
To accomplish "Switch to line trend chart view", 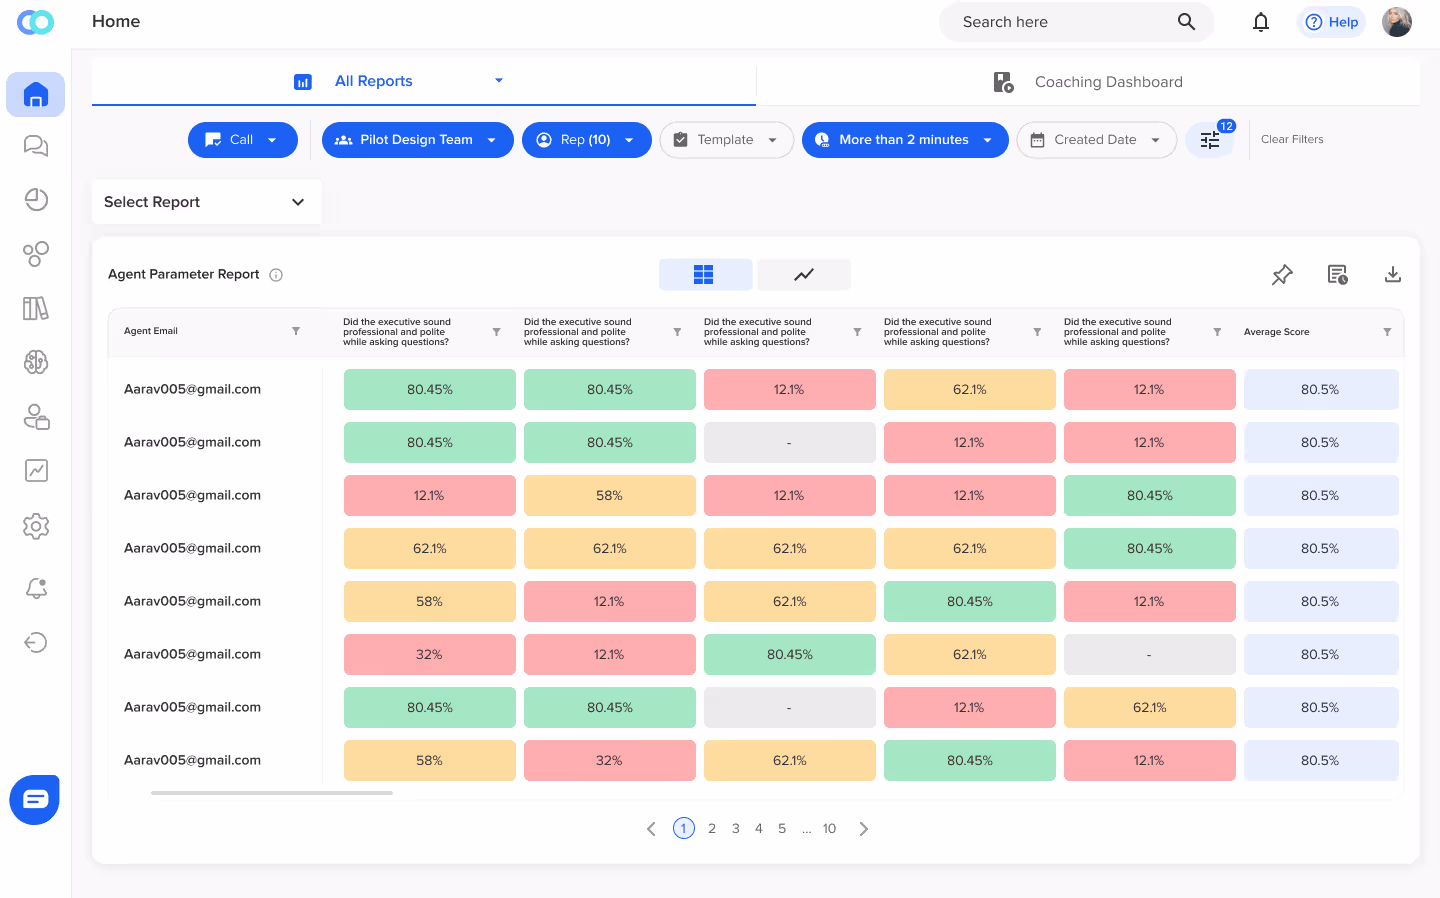I will (x=804, y=274).
